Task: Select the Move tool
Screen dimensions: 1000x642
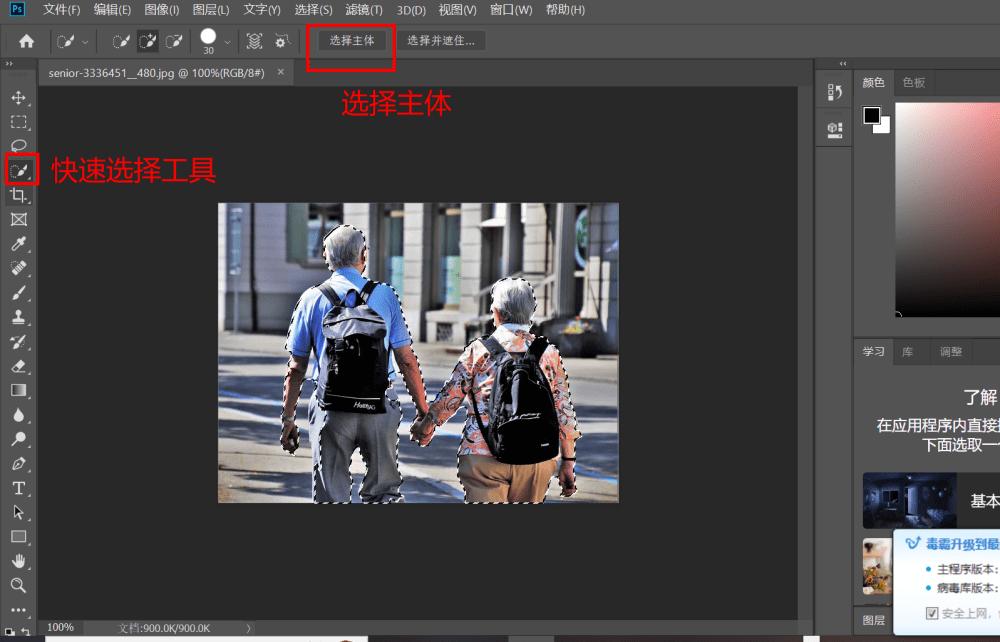Action: 18,98
